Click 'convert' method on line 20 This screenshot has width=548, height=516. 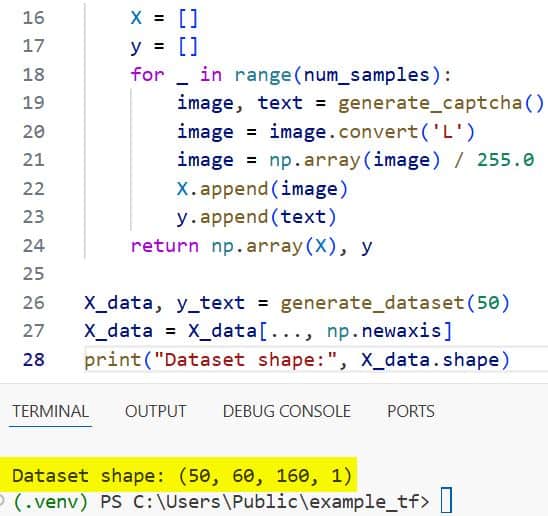pos(378,132)
